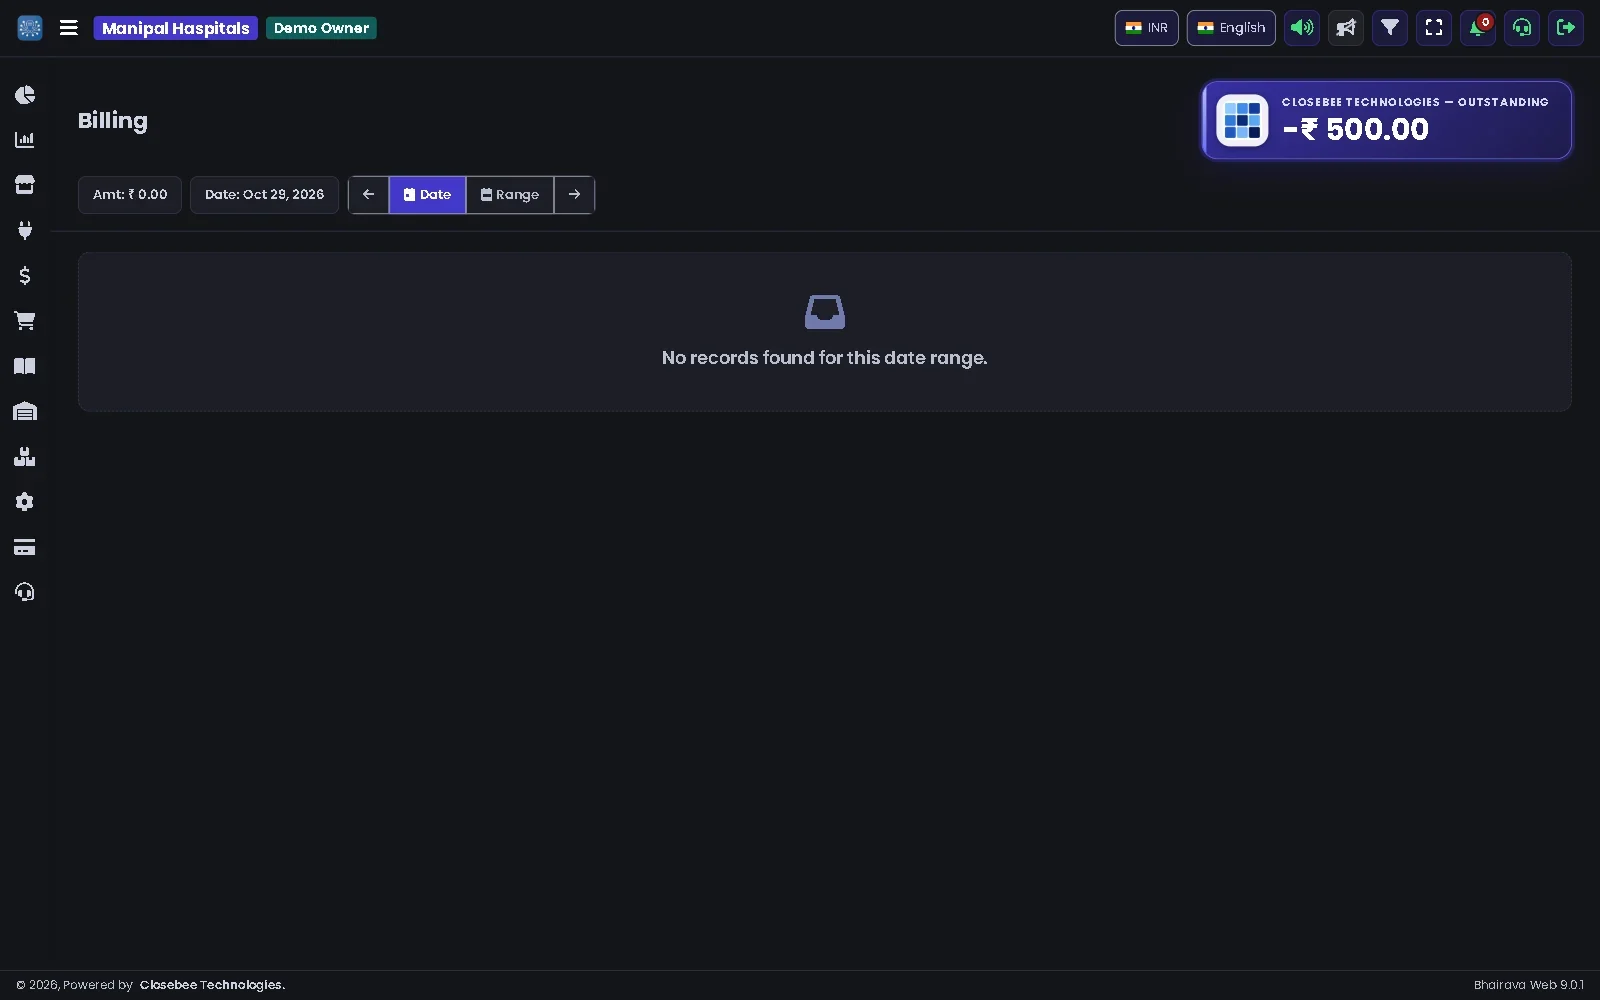Open the warehouse sidebar icon
The width and height of the screenshot is (1600, 1000).
[x=25, y=411]
